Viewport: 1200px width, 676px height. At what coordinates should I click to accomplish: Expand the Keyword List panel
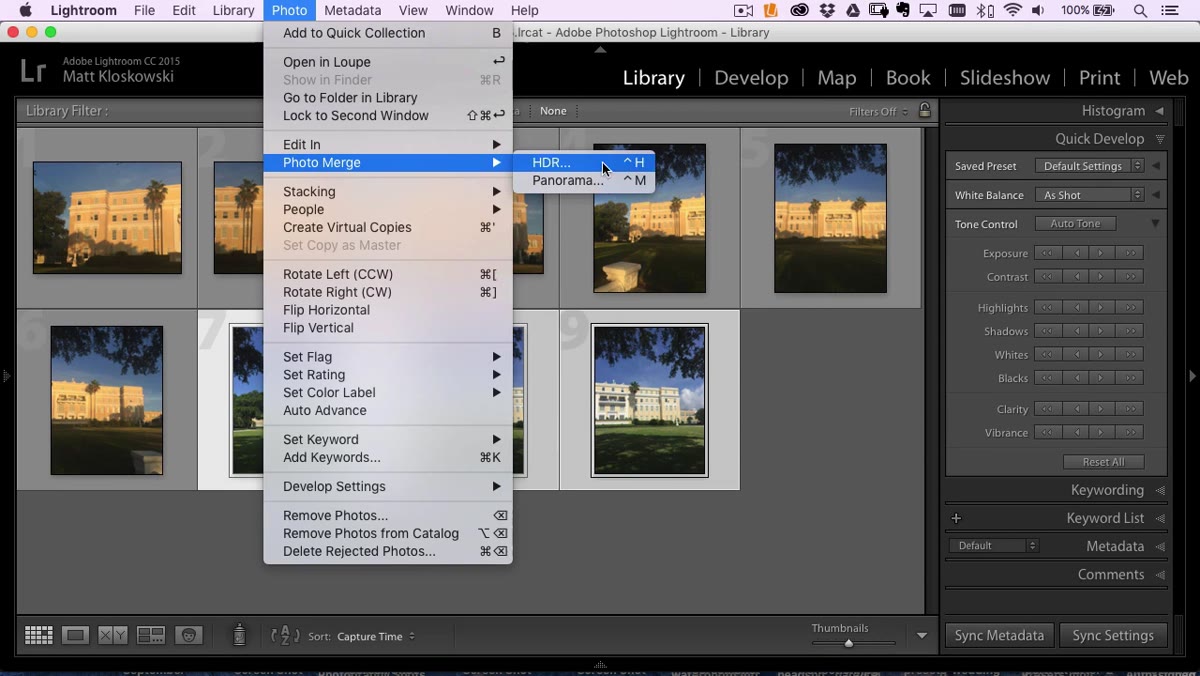point(1159,518)
